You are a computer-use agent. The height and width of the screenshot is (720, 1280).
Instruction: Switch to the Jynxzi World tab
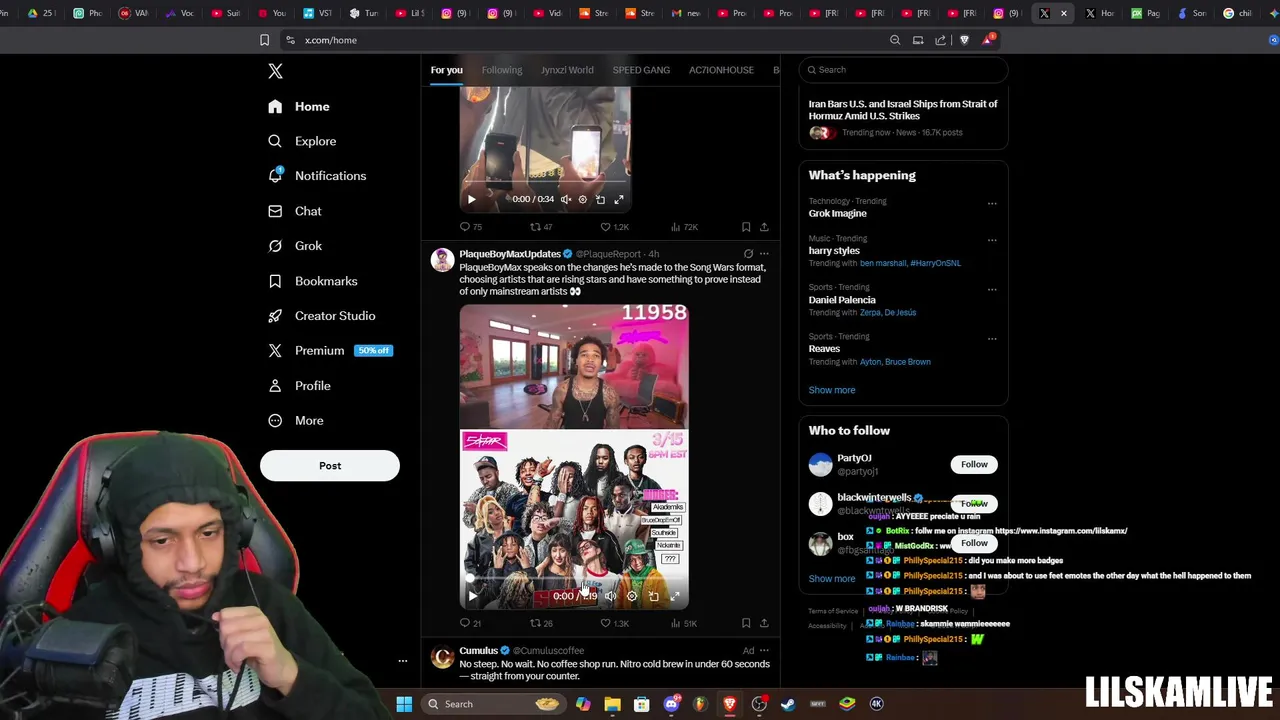pos(567,70)
